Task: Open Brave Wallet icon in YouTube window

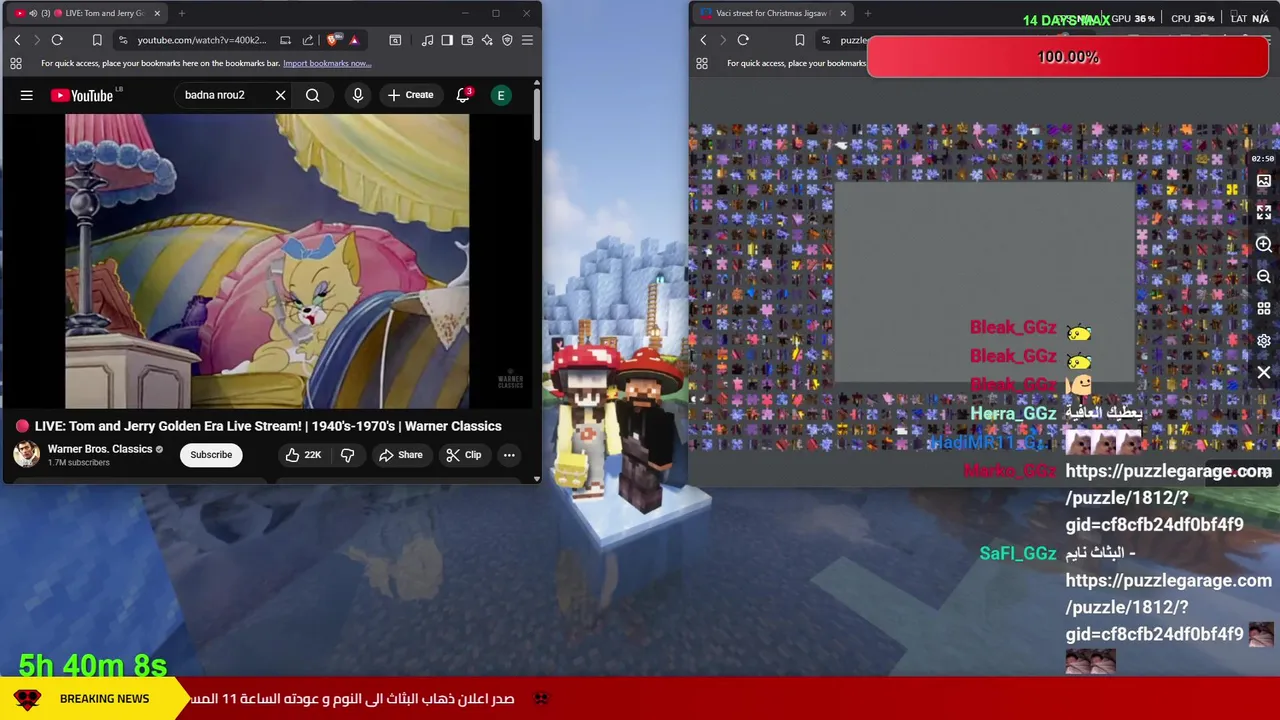Action: click(467, 40)
